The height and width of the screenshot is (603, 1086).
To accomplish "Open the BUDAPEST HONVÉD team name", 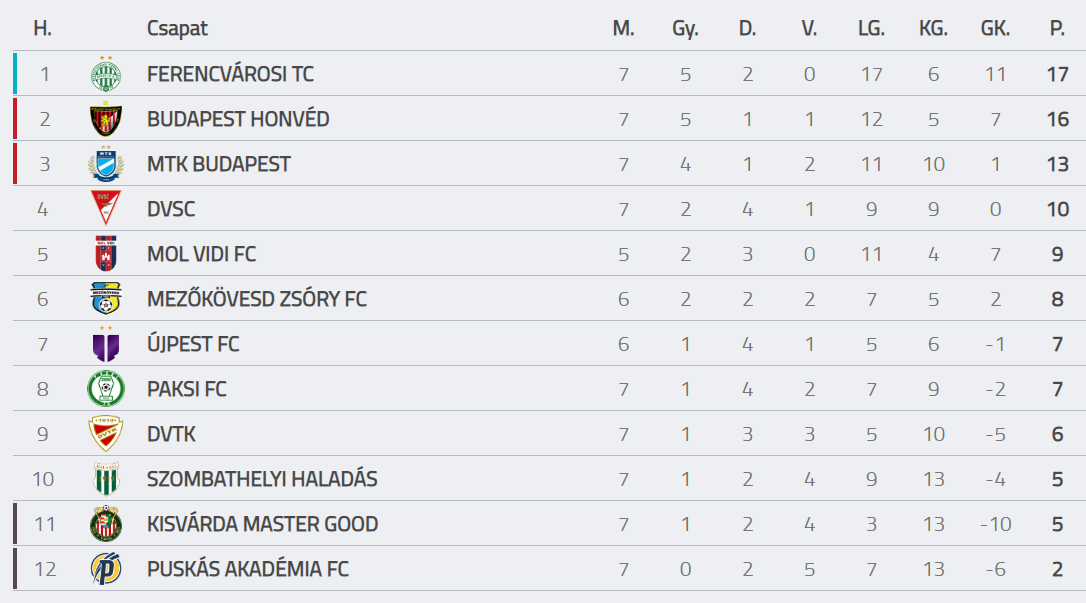I will click(x=238, y=119).
